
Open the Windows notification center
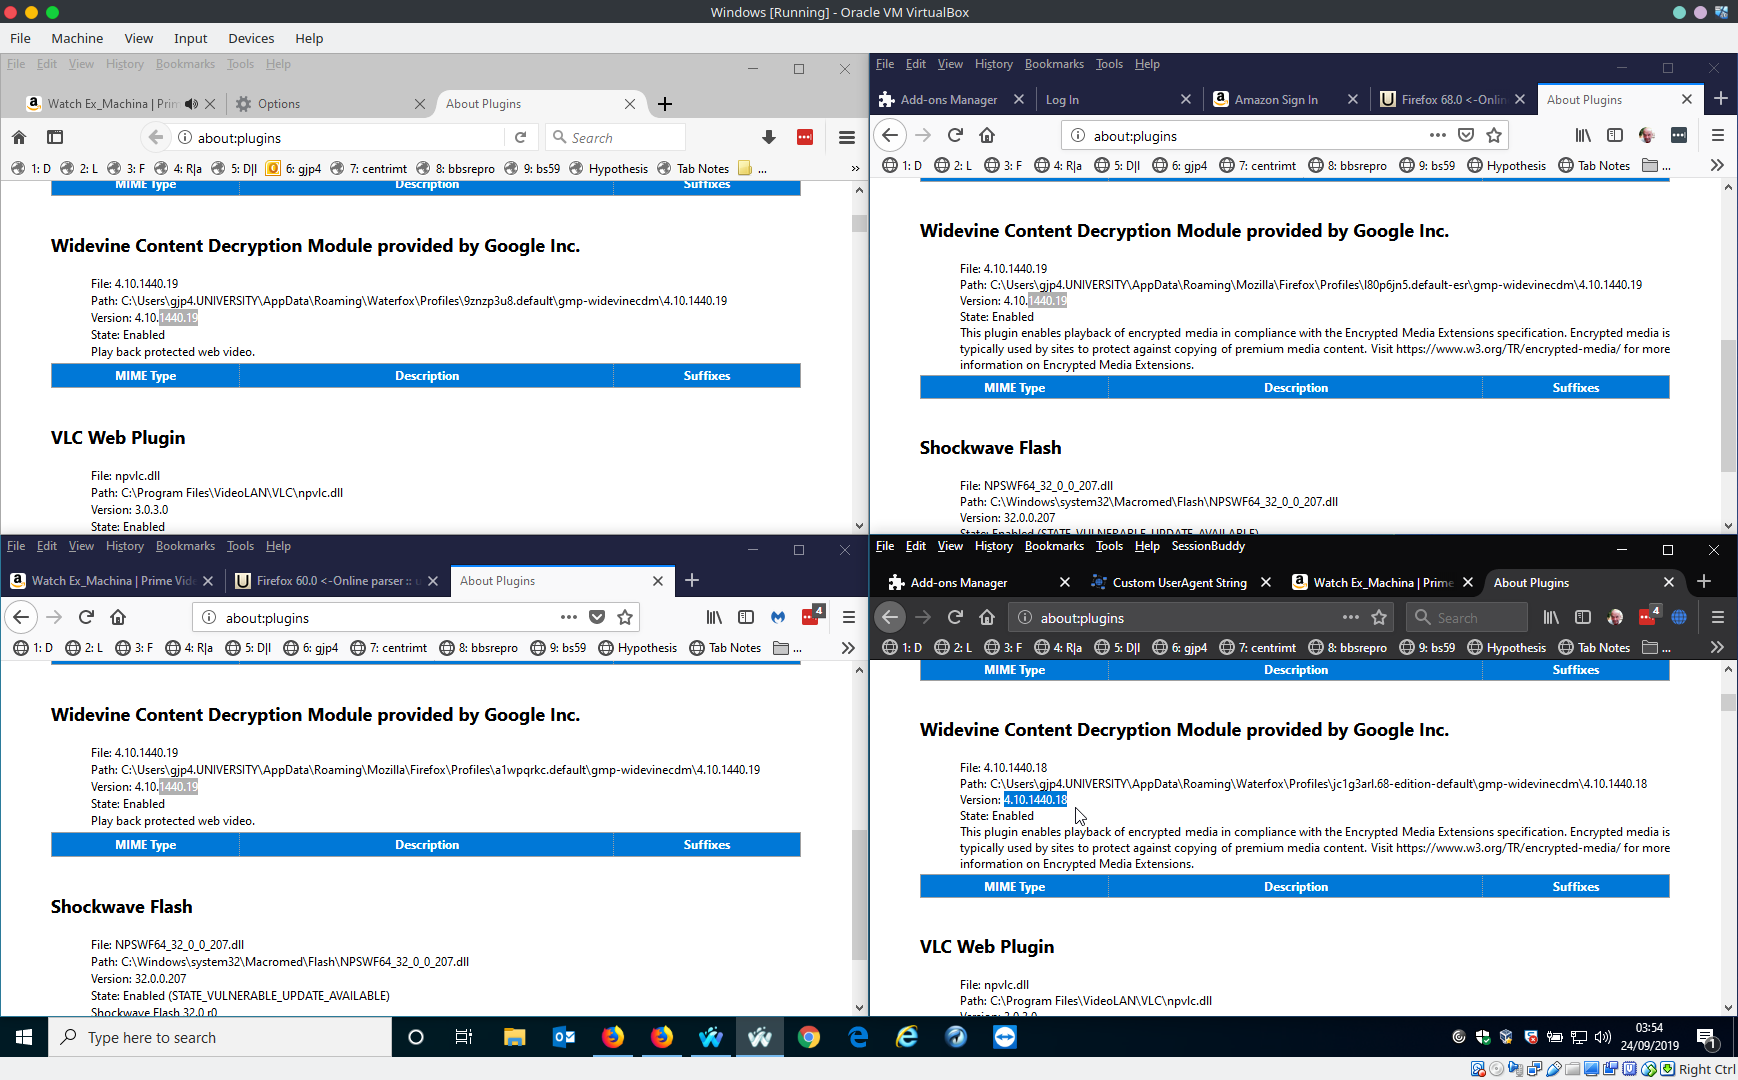1708,1037
